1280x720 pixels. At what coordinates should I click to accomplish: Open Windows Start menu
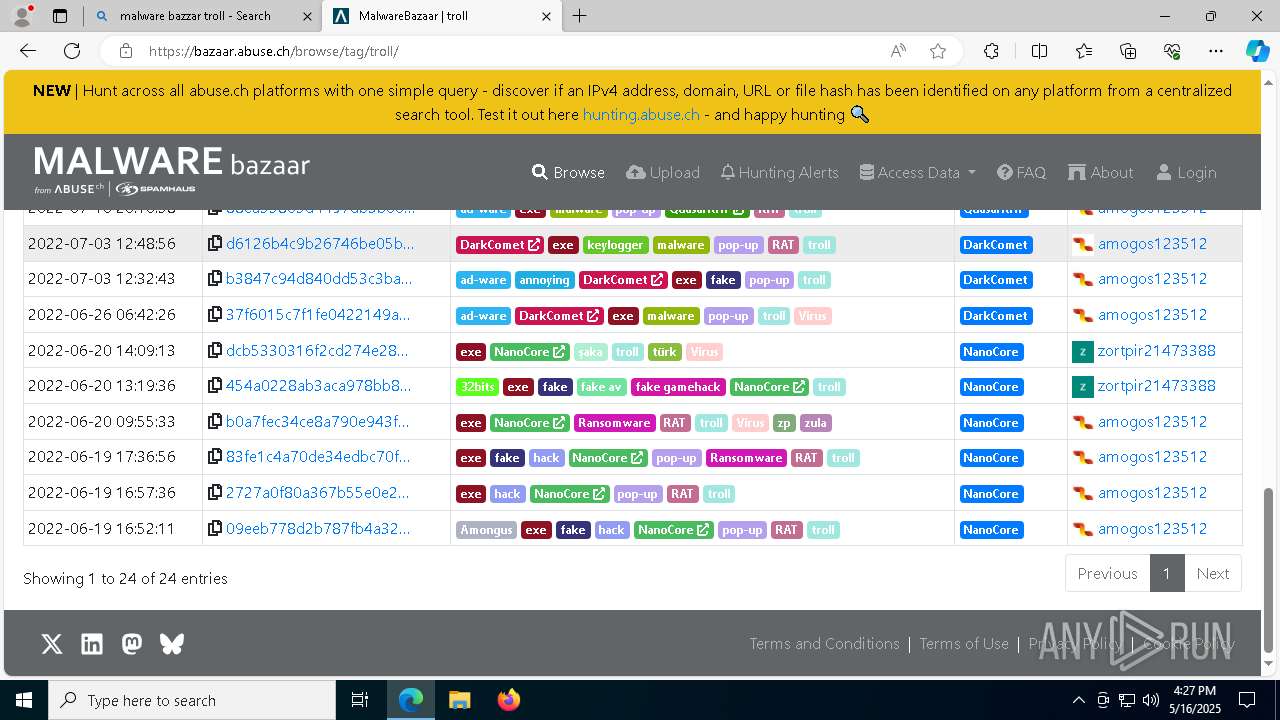[x=24, y=700]
